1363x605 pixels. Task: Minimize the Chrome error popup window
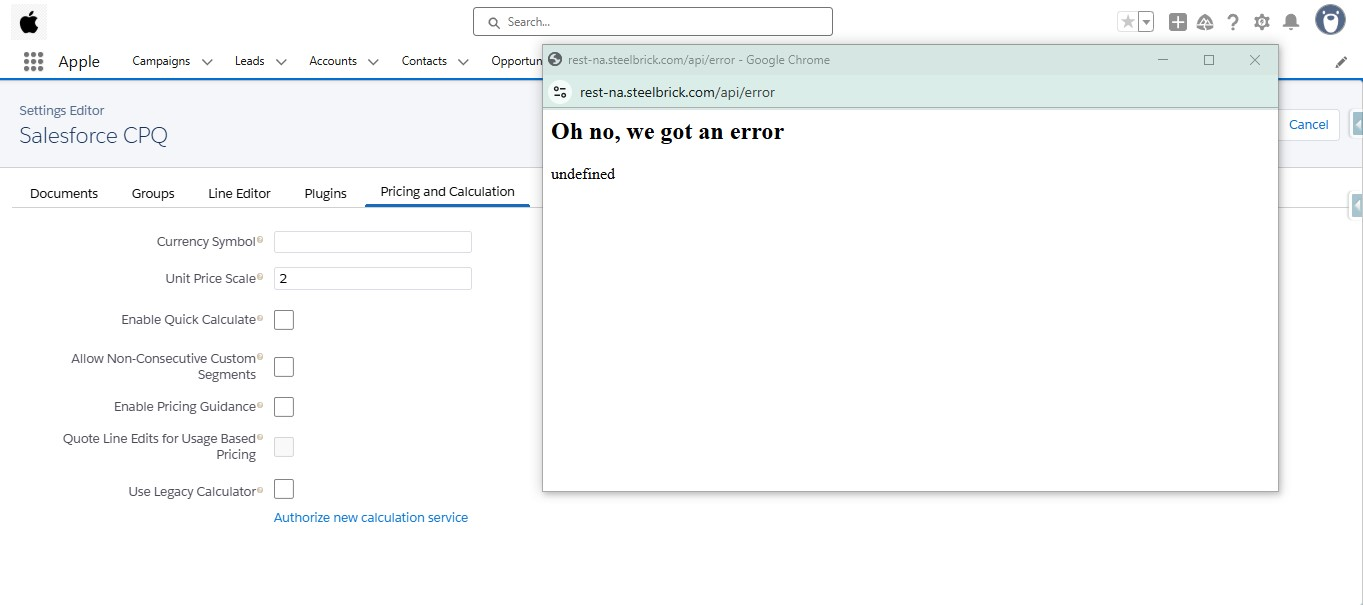pos(1163,60)
